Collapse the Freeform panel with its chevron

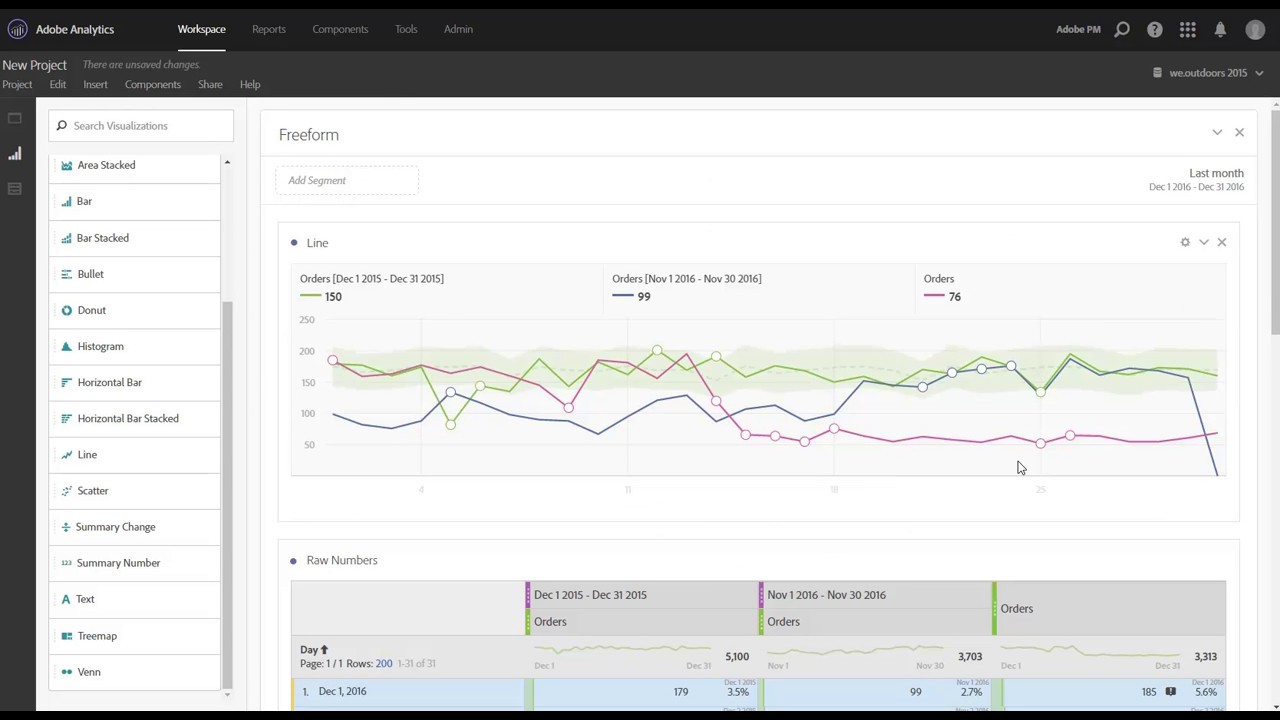pyautogui.click(x=1217, y=132)
